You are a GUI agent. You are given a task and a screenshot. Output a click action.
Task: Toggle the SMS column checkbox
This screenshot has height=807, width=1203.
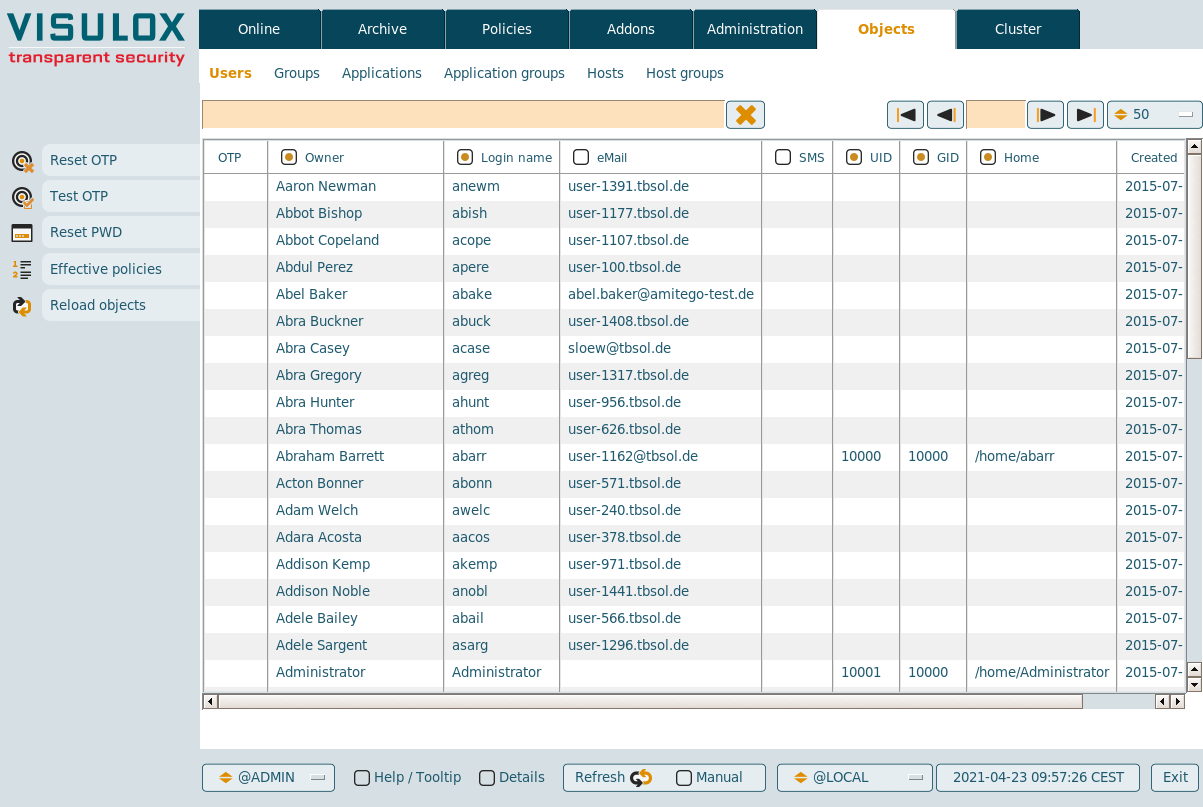coord(783,157)
